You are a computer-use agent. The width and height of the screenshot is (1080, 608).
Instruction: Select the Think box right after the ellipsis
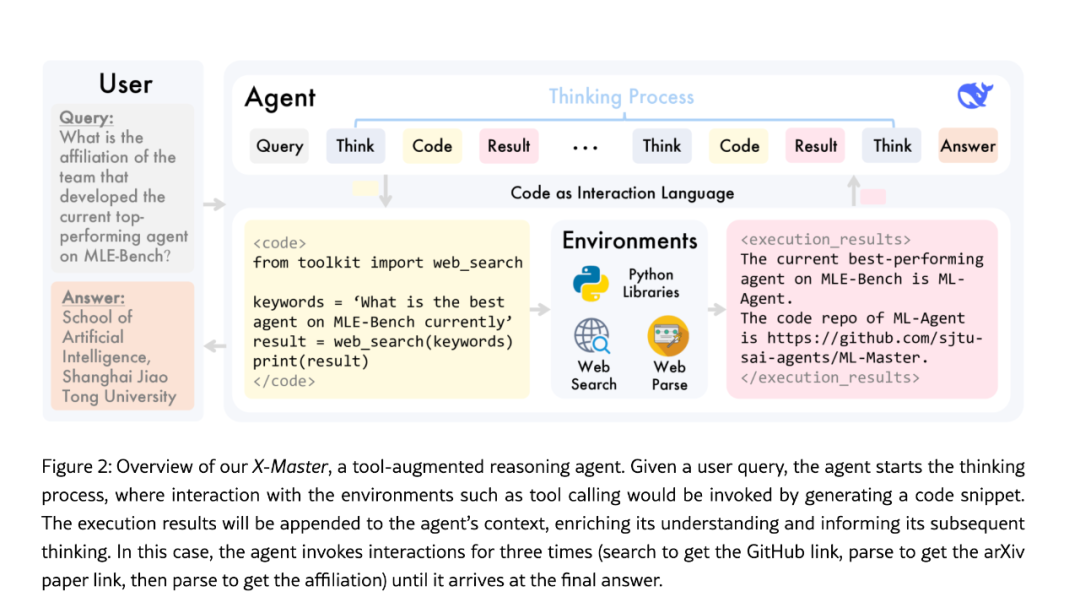click(662, 146)
